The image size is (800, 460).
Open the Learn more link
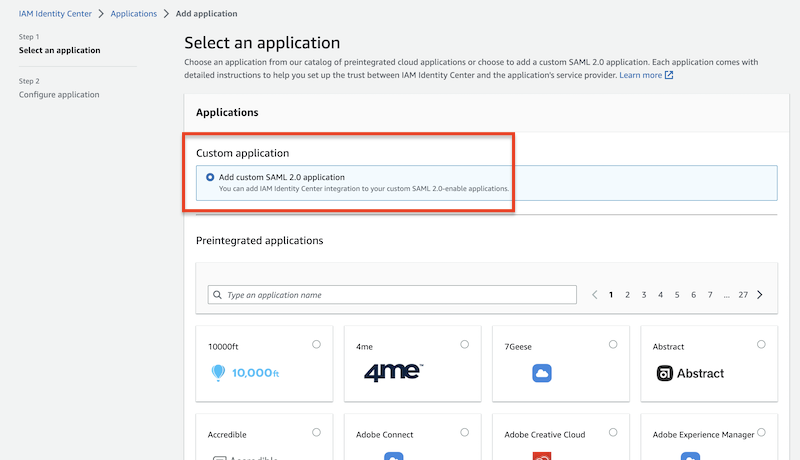click(x=640, y=75)
